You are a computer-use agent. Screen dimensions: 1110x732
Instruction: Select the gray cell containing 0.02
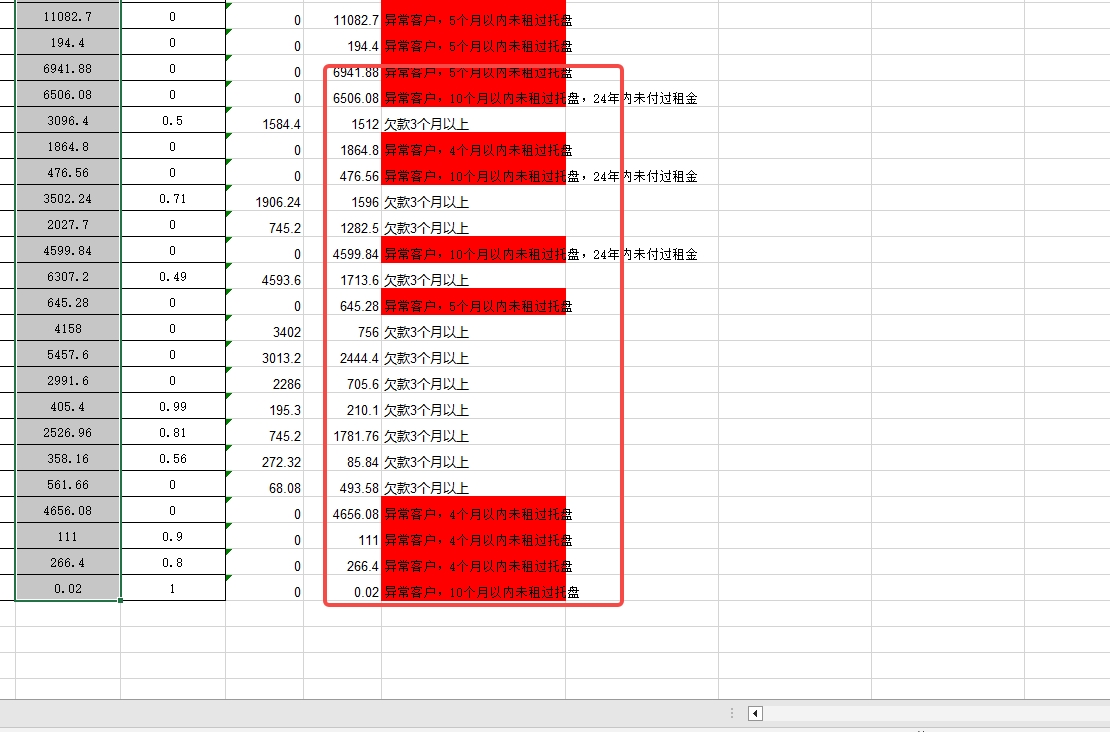tap(68, 588)
